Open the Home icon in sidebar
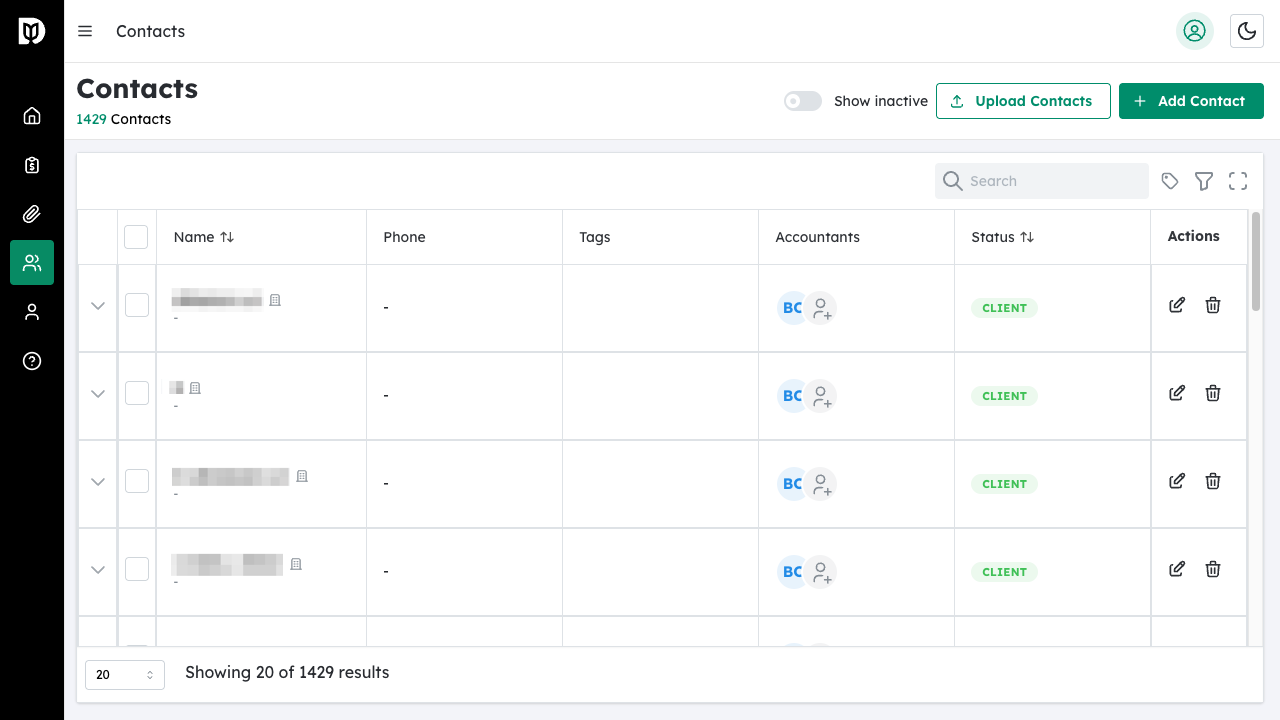1280x720 pixels. tap(32, 116)
